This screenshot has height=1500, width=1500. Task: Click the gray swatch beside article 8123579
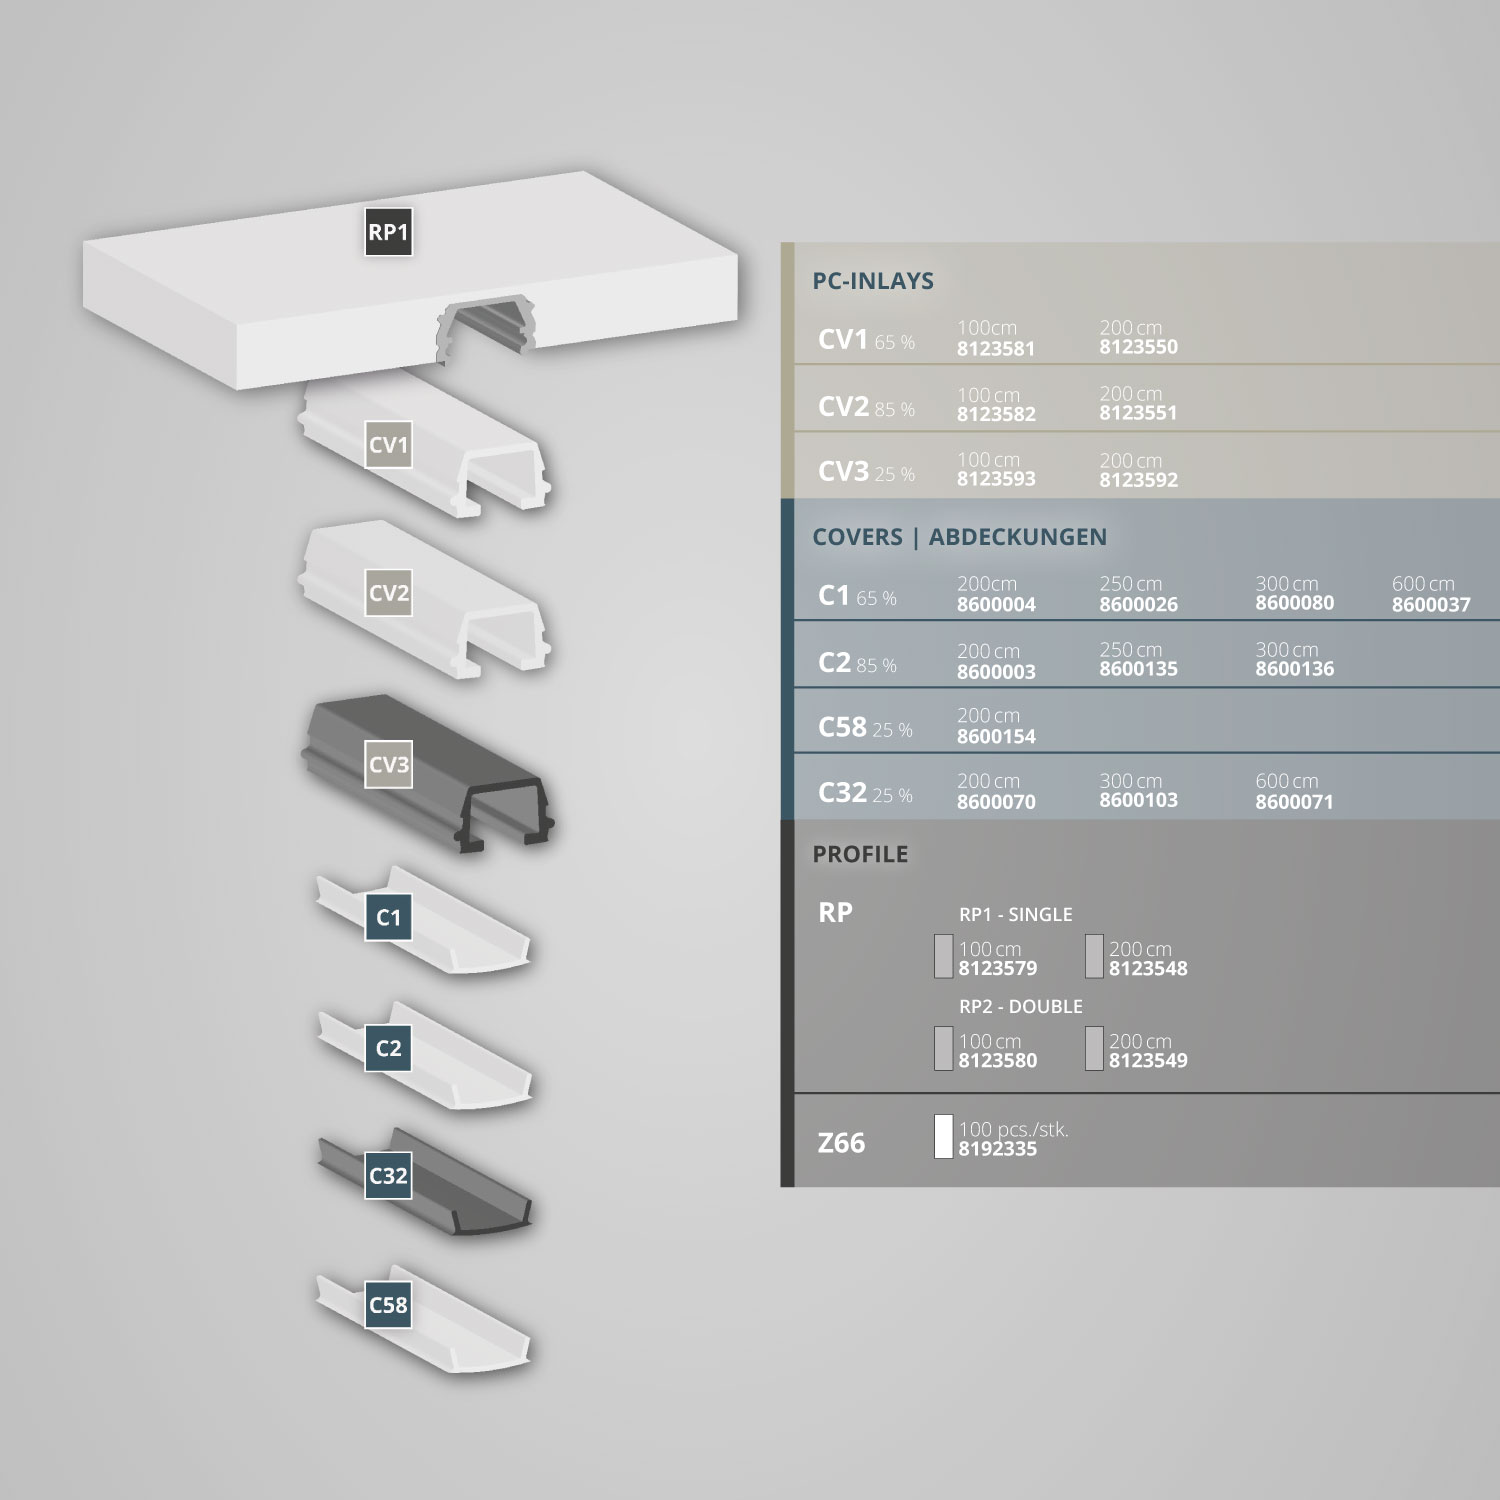(x=943, y=956)
